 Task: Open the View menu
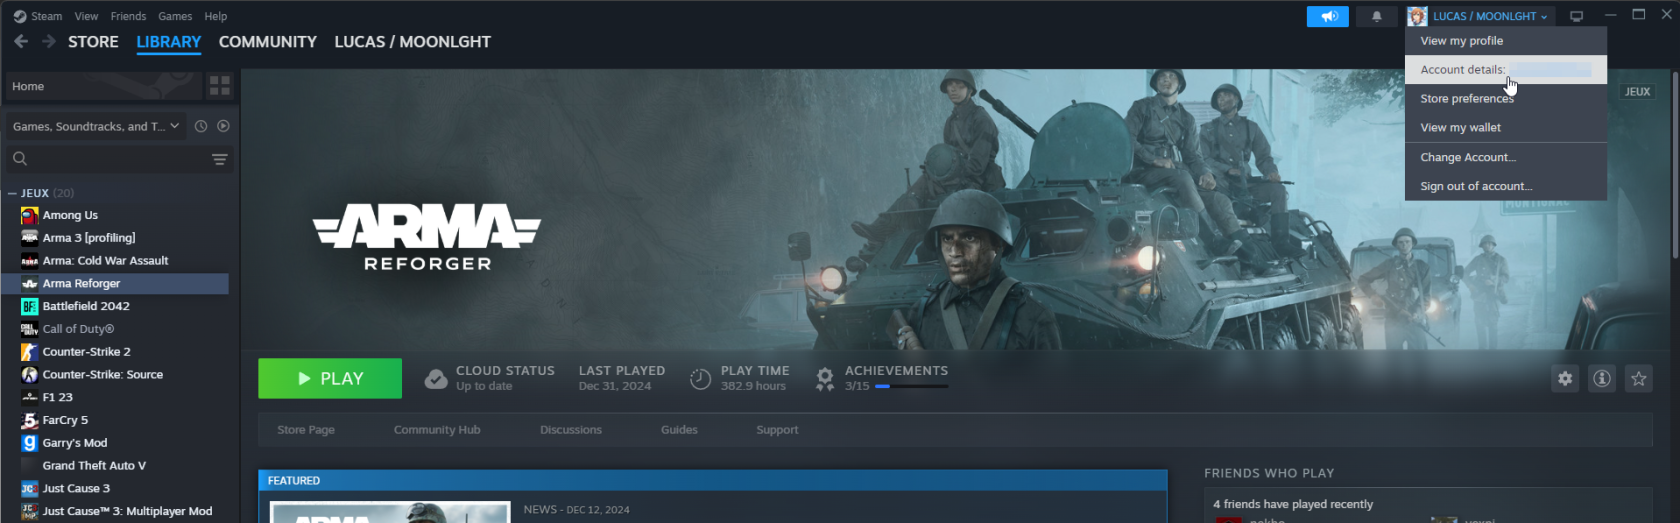87,16
